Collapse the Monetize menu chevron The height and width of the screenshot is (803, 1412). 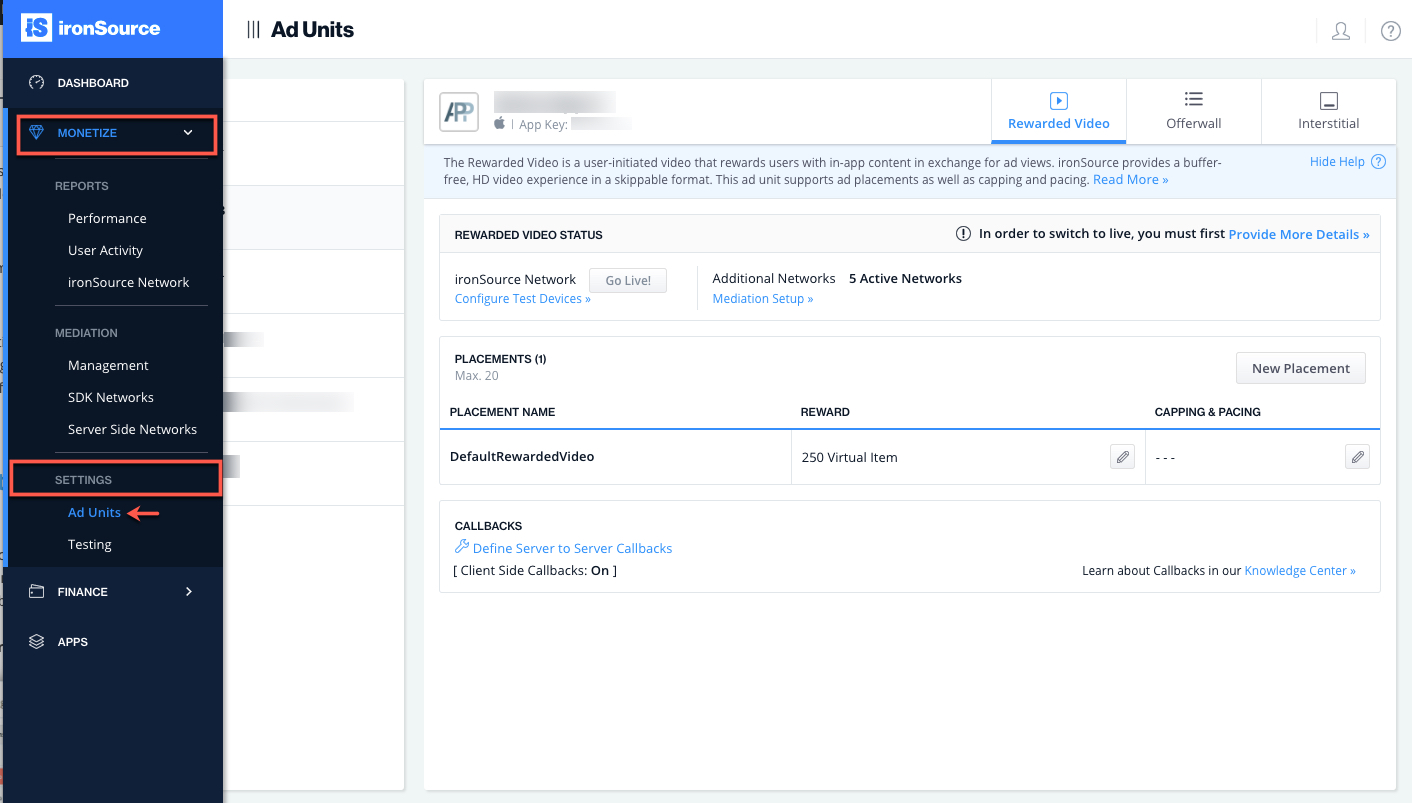(x=188, y=133)
